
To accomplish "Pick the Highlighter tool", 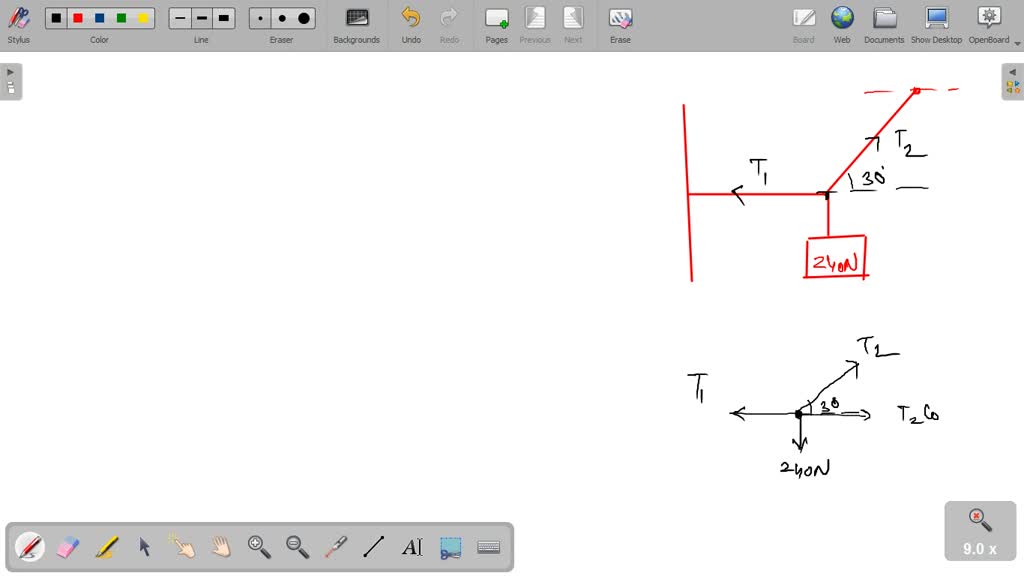I will (x=105, y=546).
